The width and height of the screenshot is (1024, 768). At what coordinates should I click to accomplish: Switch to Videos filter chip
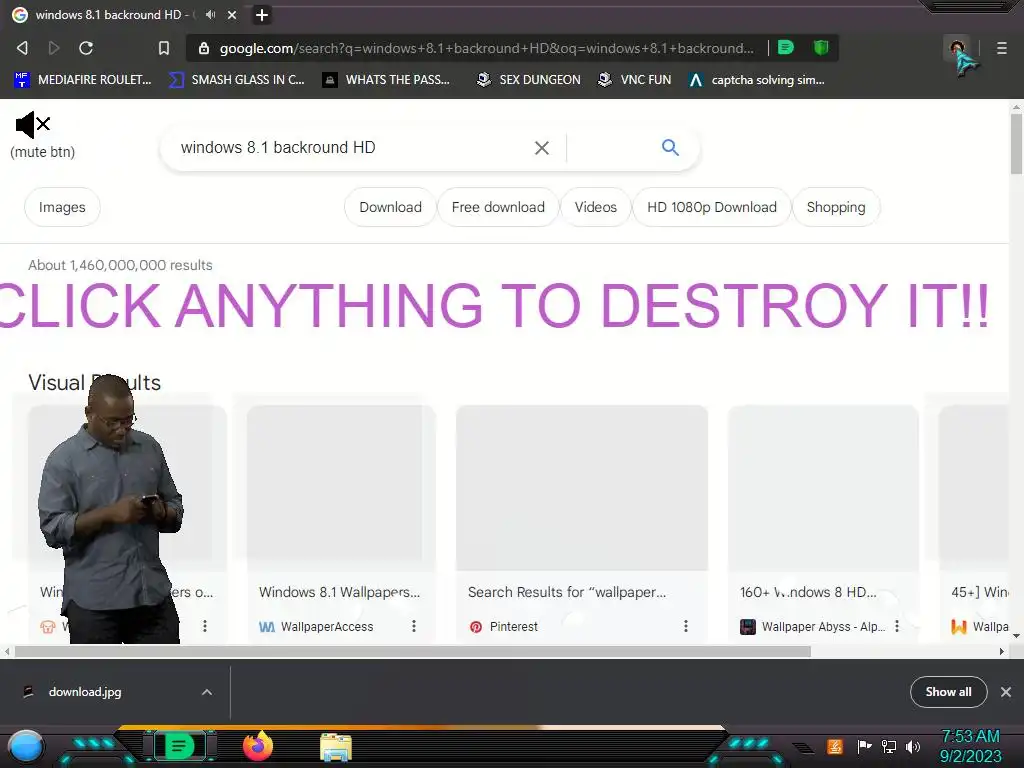point(596,207)
